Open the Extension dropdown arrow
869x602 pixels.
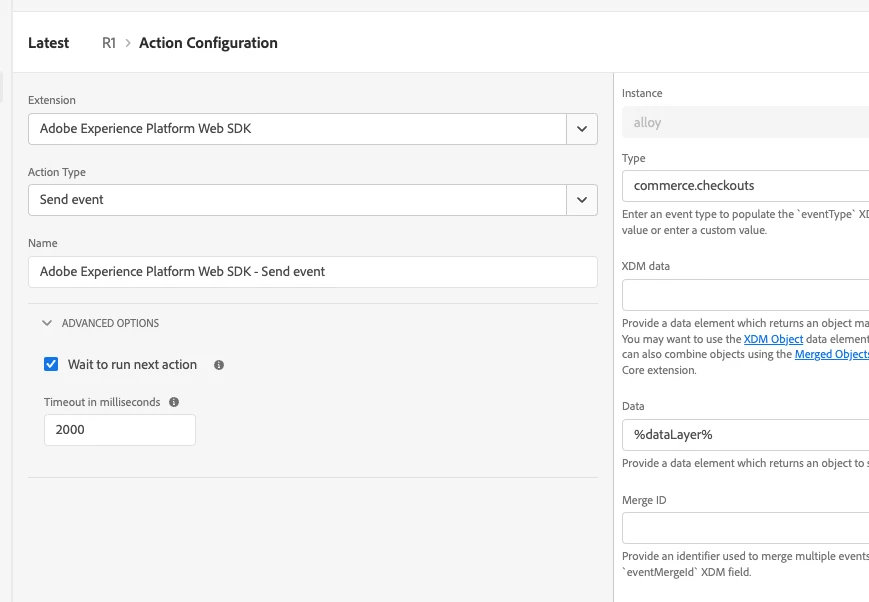(x=582, y=128)
